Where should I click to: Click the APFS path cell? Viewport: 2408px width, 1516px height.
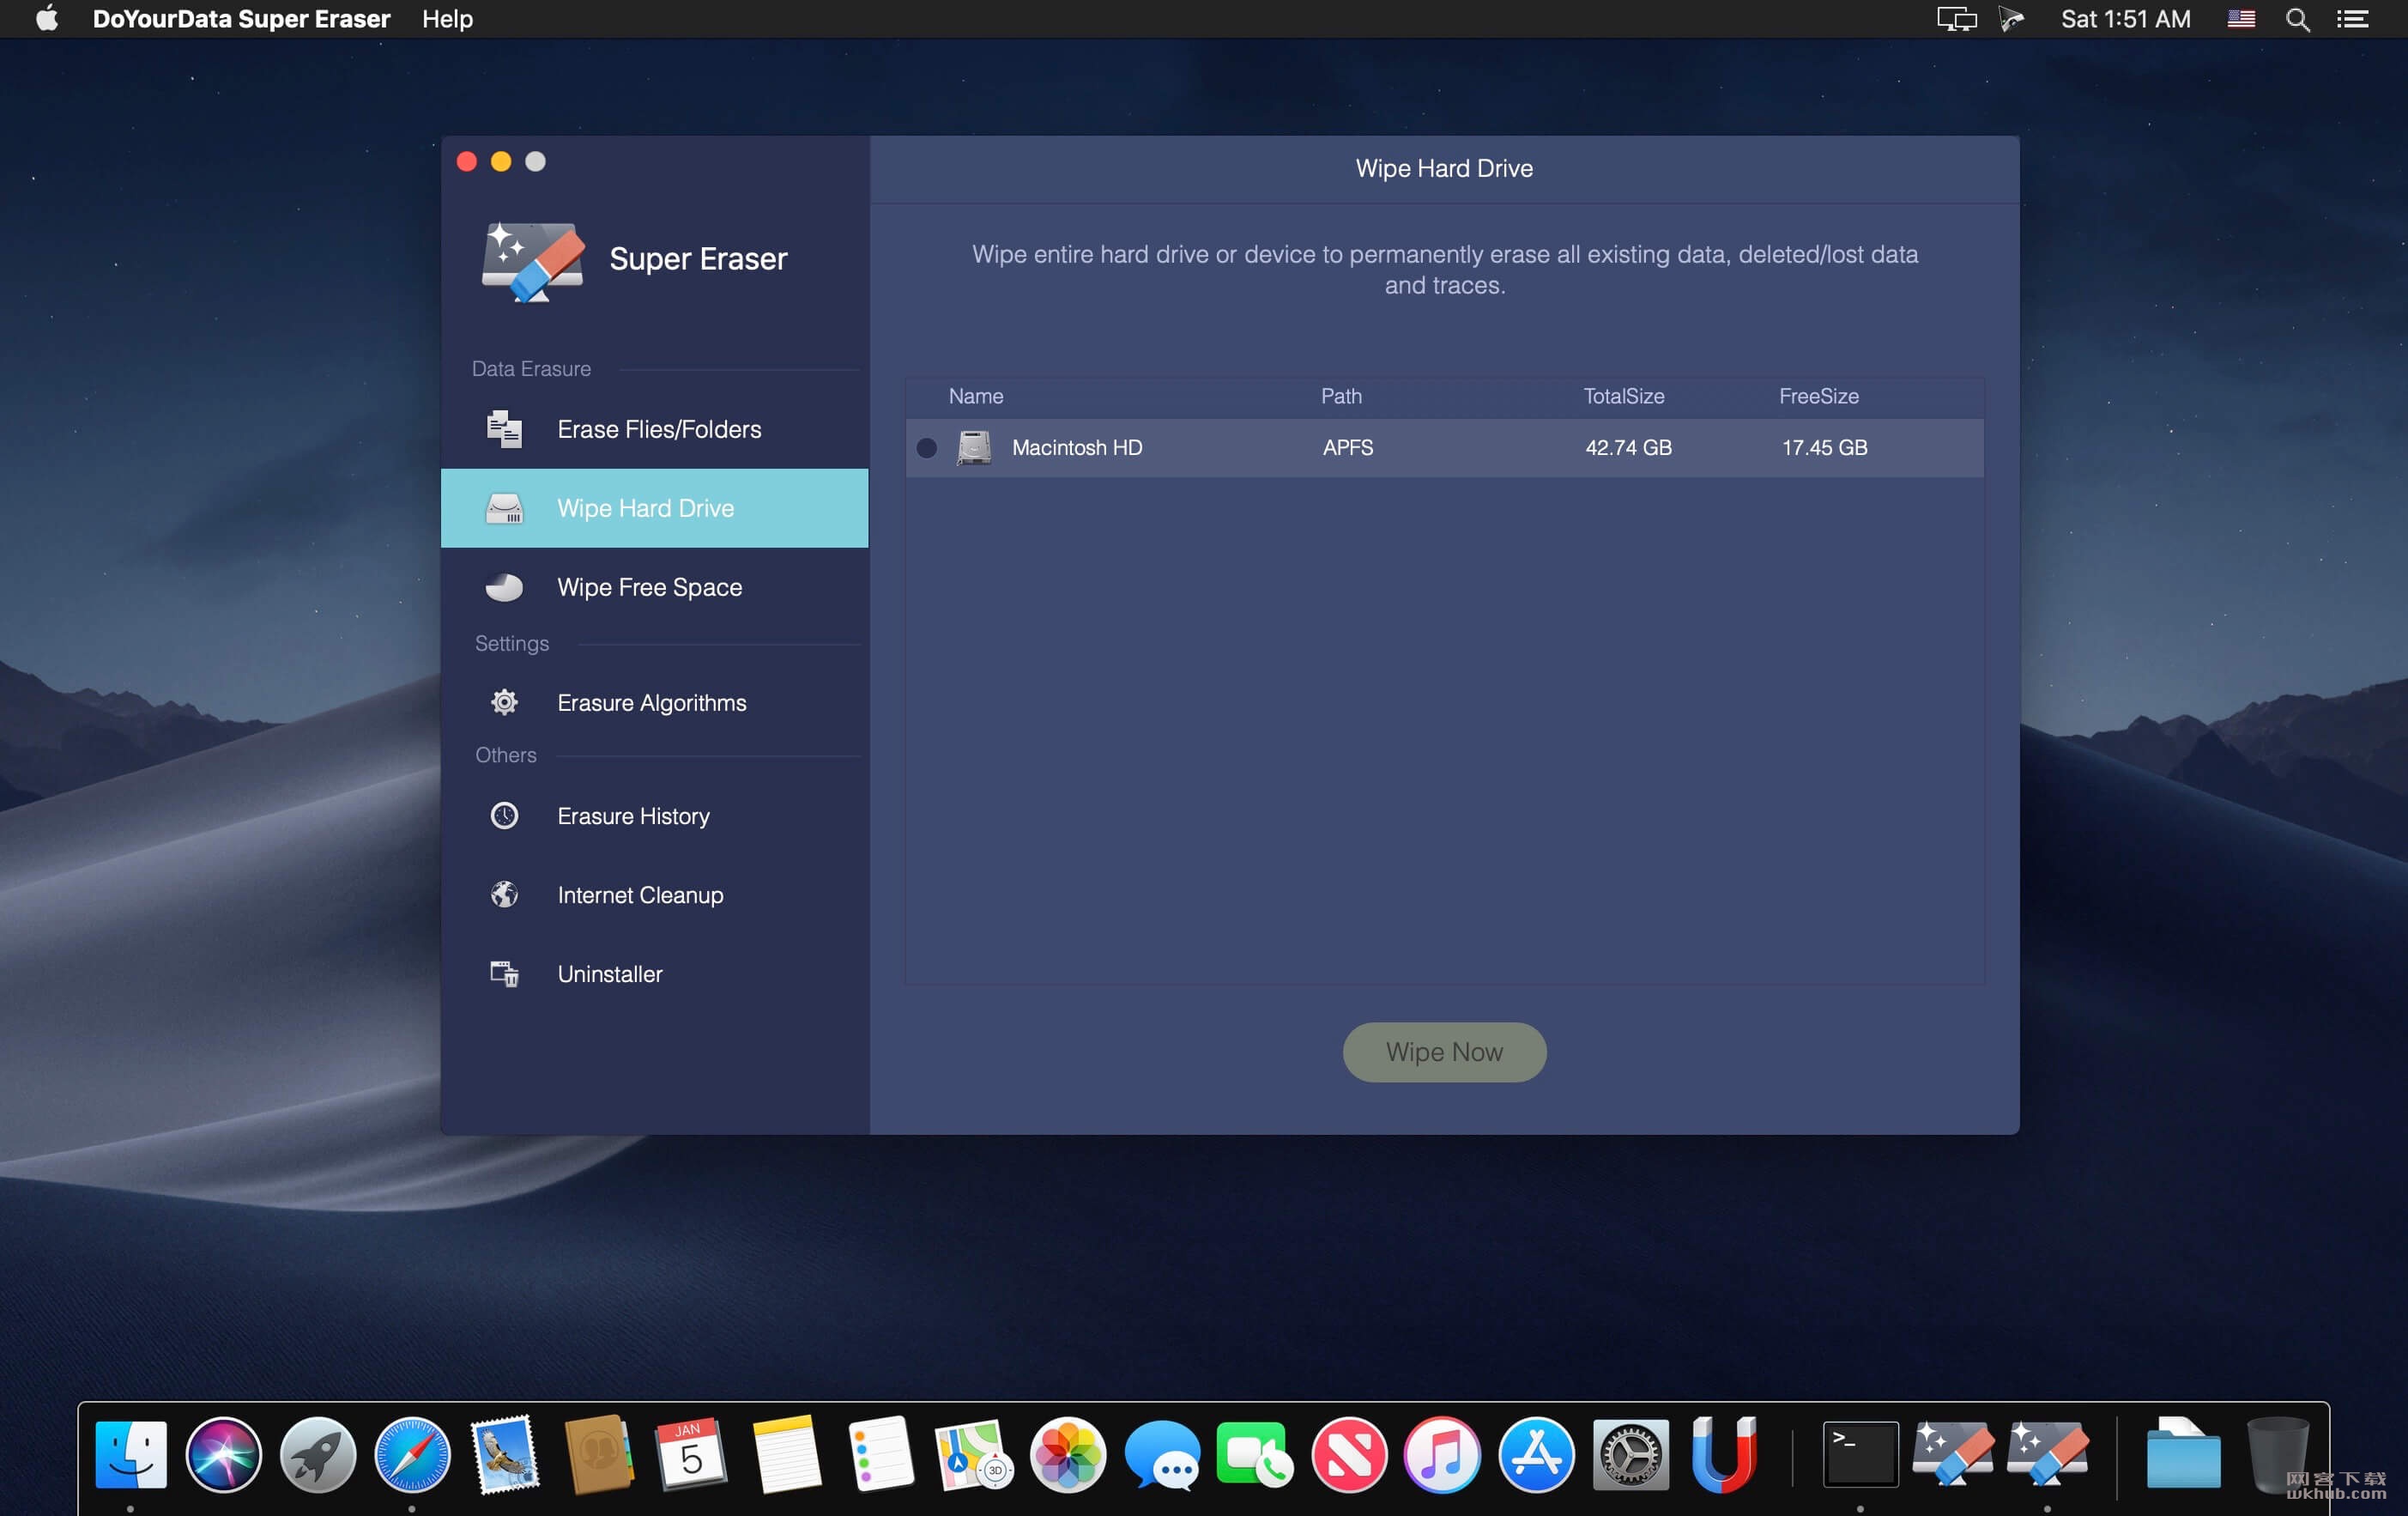click(1347, 448)
